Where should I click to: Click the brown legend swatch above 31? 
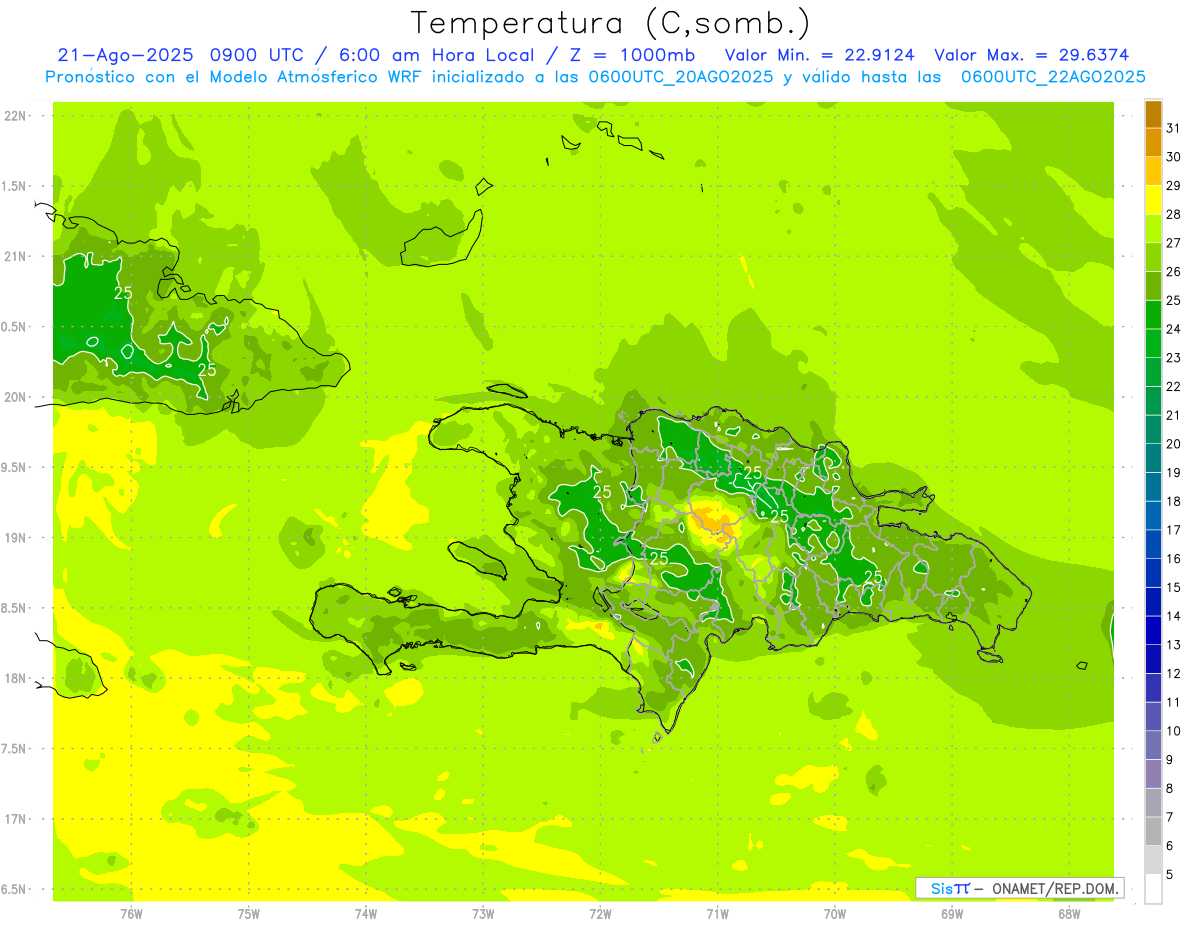[1153, 114]
